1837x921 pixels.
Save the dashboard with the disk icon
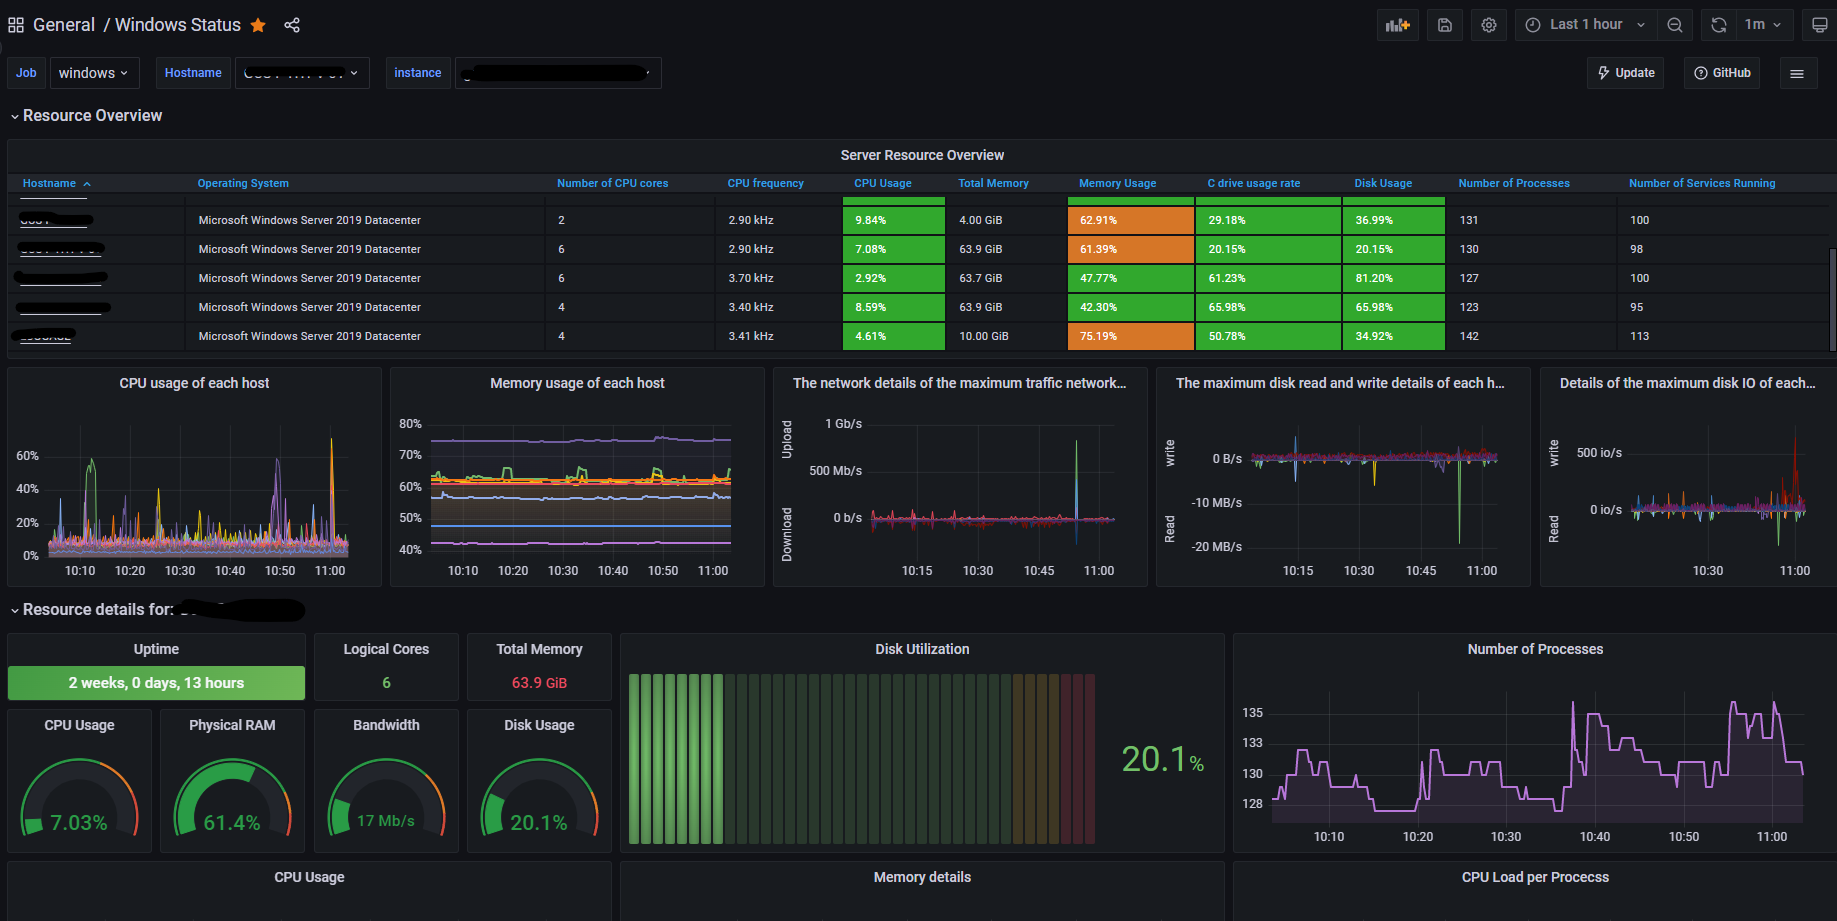click(x=1445, y=25)
